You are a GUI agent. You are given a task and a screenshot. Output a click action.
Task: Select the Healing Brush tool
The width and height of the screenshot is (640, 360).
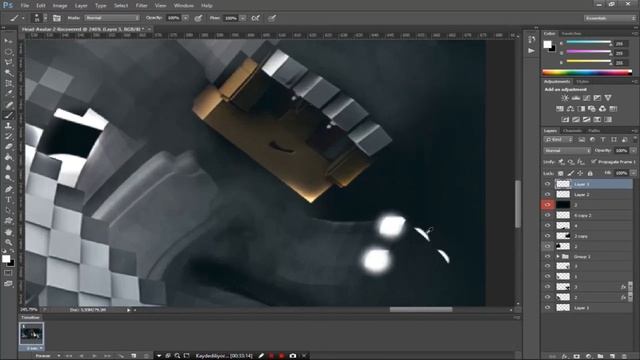[x=8, y=104]
